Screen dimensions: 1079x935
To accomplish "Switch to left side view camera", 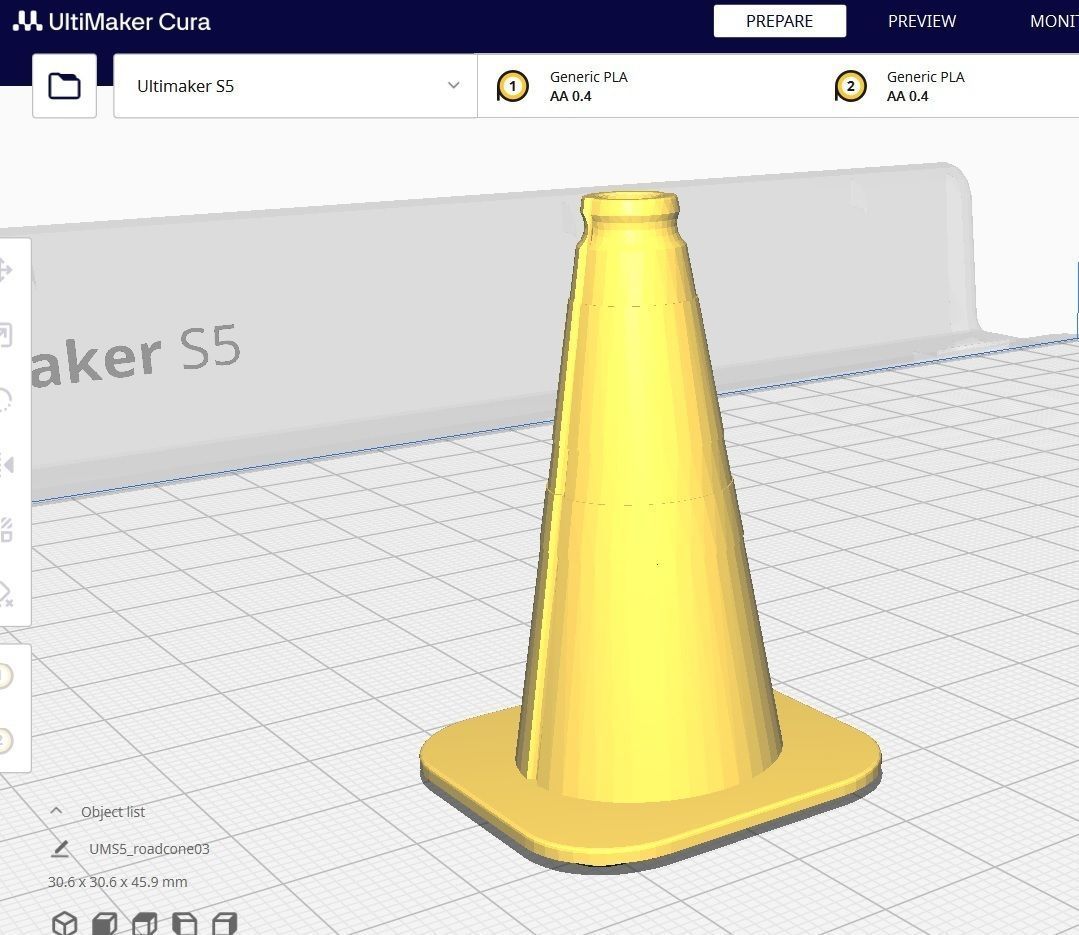I will [184, 923].
